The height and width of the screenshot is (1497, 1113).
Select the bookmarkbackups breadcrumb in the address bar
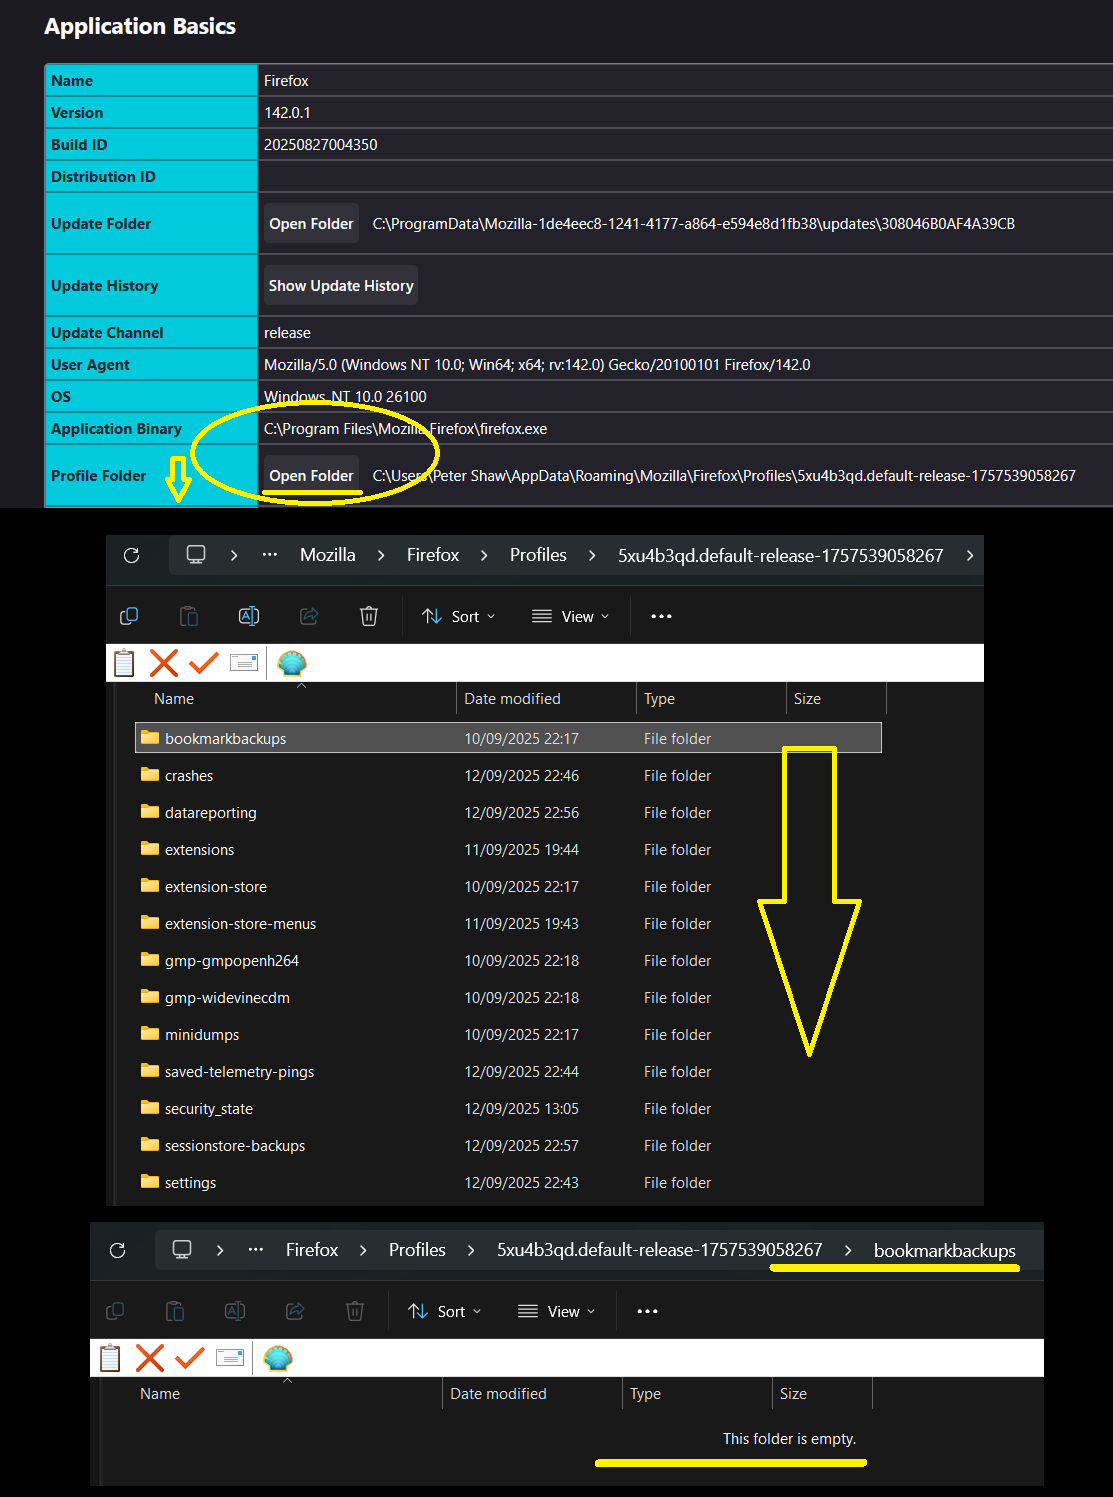coord(944,1250)
